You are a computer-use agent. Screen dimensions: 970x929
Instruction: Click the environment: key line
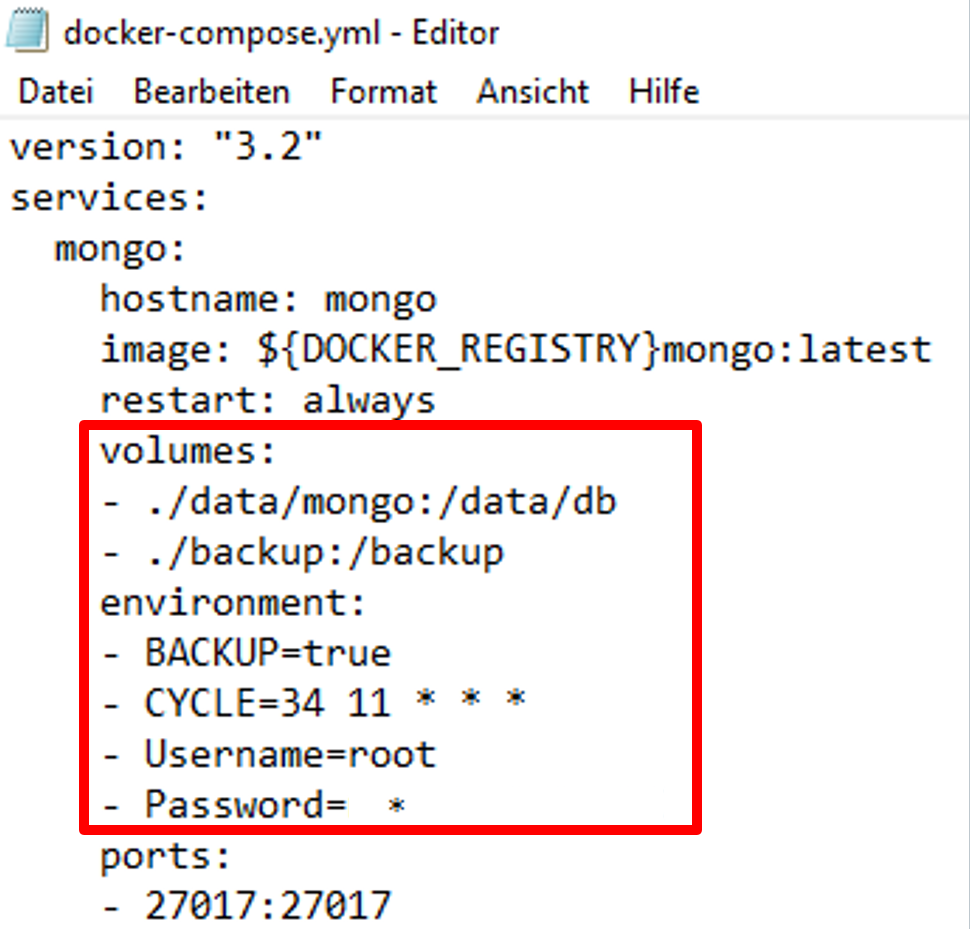click(x=233, y=603)
